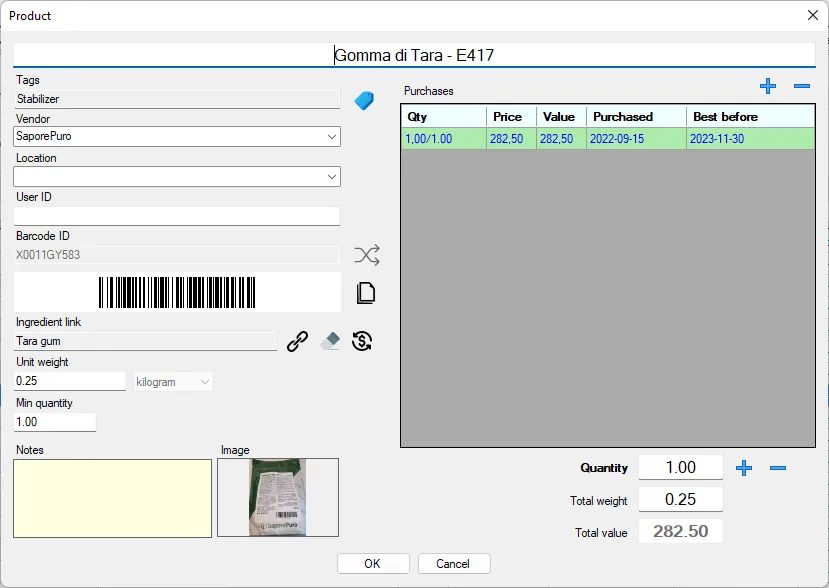This screenshot has width=829, height=588.
Task: Click the chain link icon for Ingredient link
Action: pos(298,341)
